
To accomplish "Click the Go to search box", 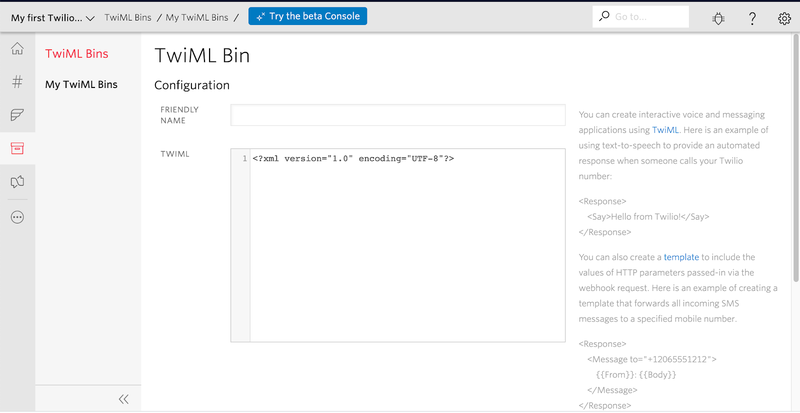I will click(641, 17).
